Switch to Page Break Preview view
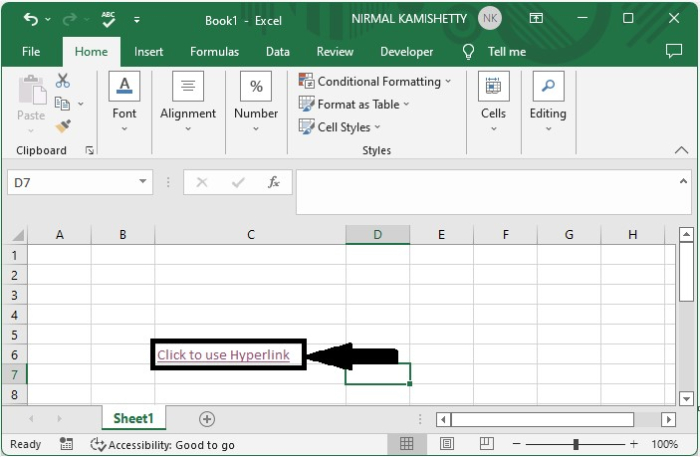Screen dimensions: 700x457 487,444
